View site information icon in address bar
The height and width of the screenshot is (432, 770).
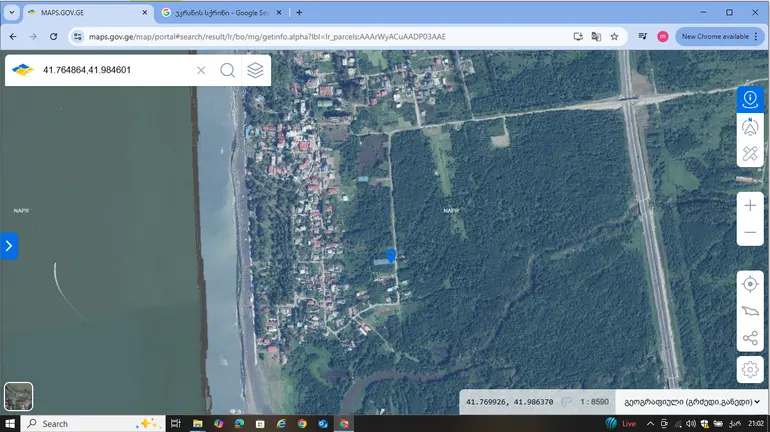coord(78,36)
